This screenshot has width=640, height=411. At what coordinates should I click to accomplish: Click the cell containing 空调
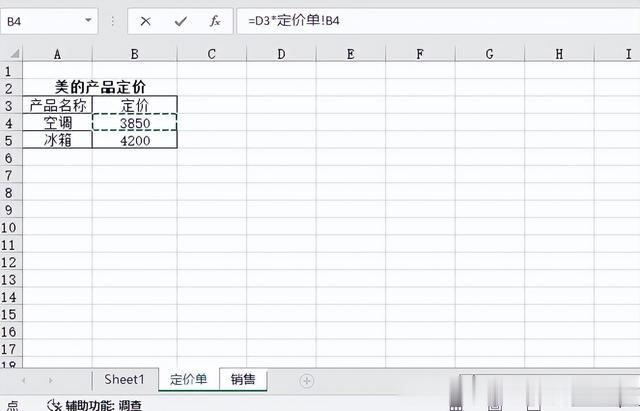tap(58, 122)
